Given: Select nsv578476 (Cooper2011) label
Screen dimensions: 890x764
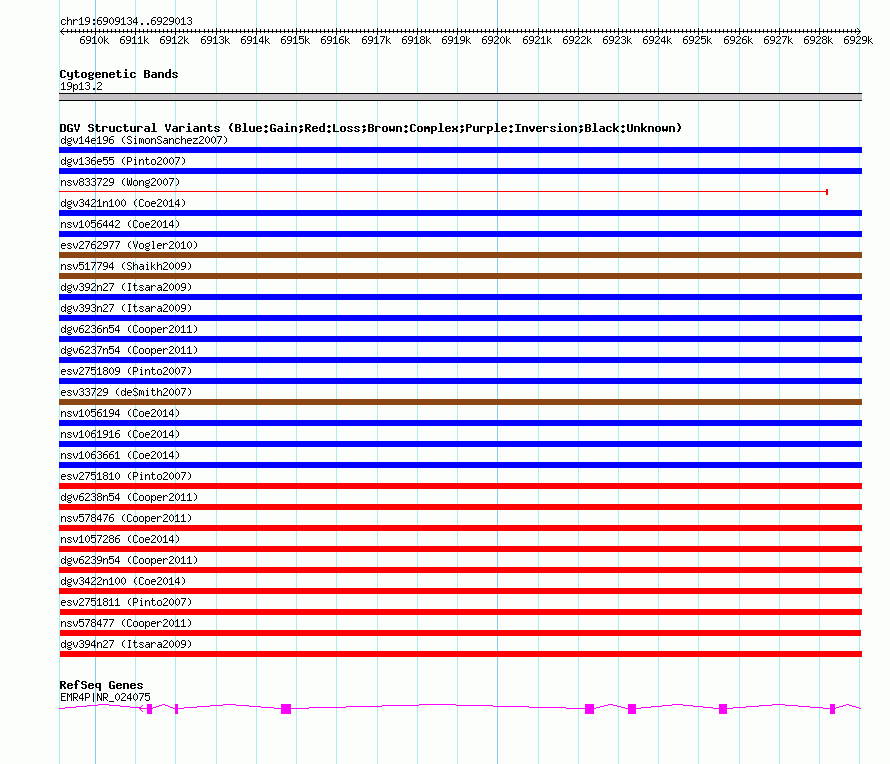Looking at the screenshot, I should [126, 518].
